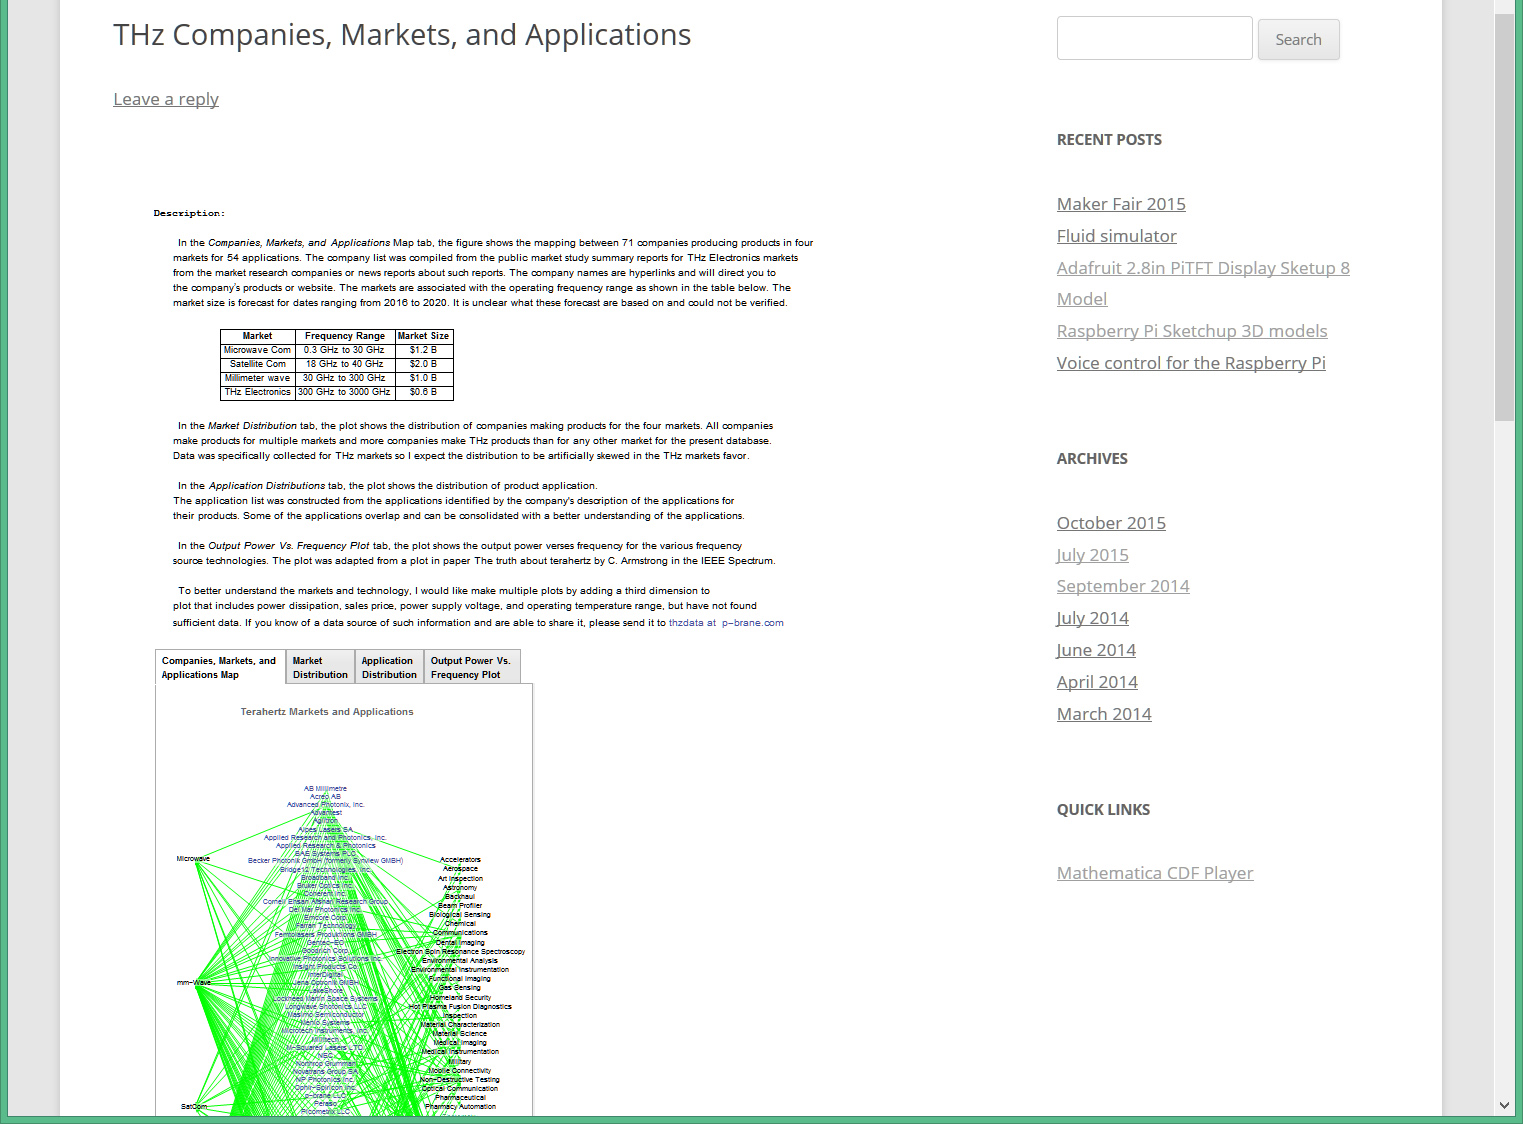
Task: Switch to the Application Distribution tab
Action: coord(389,668)
